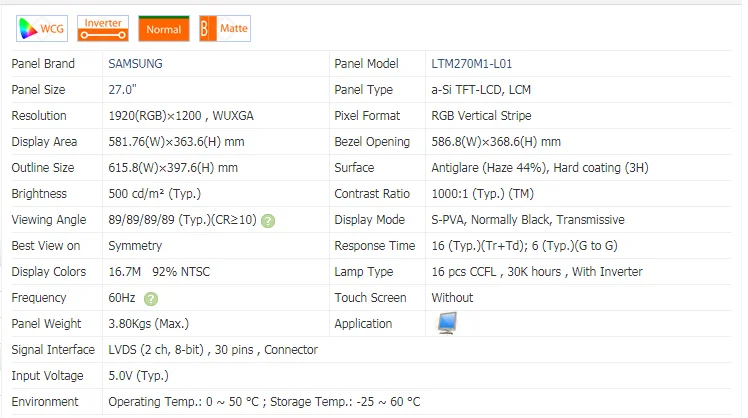Select the LTM270M1-L01 panel model text
The width and height of the screenshot is (748, 418).
point(472,63)
